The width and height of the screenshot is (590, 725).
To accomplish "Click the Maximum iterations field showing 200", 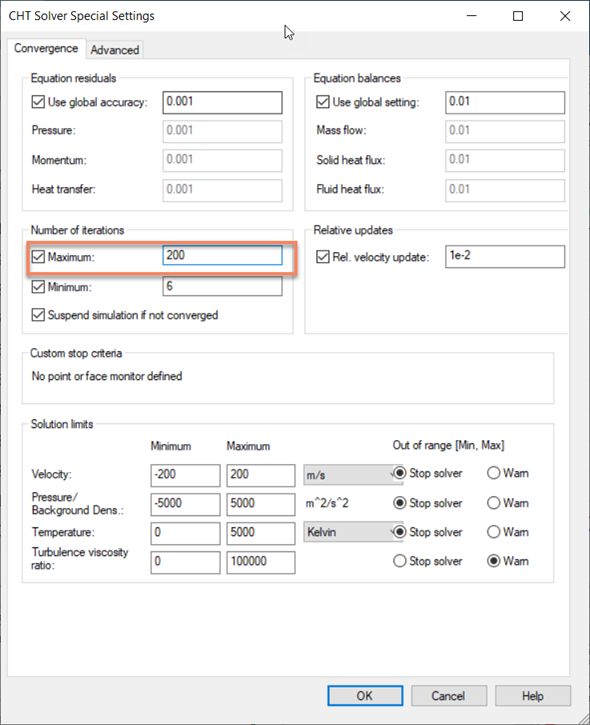I will (222, 255).
